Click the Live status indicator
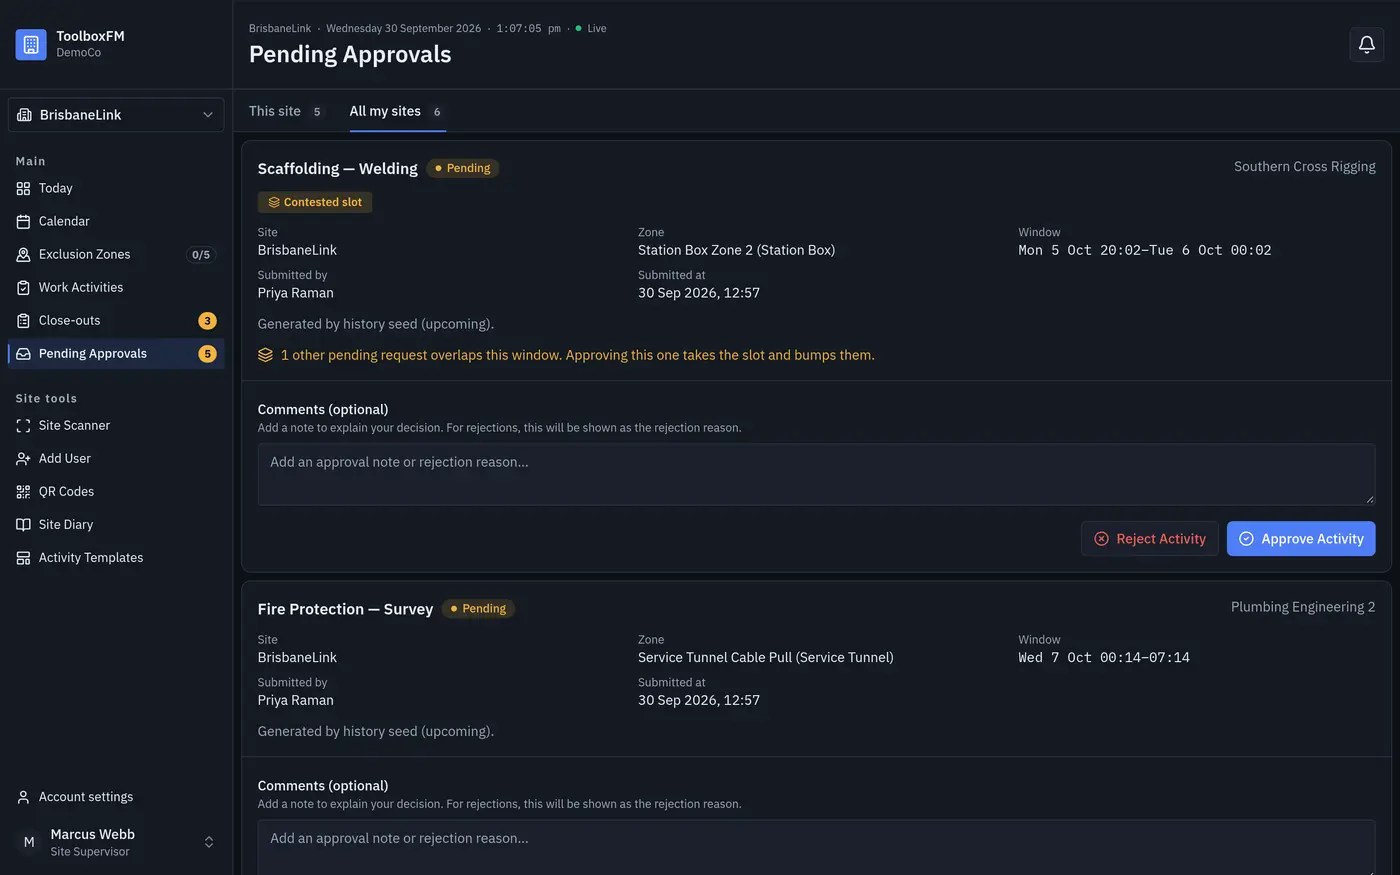This screenshot has height=875, width=1400. [x=591, y=28]
